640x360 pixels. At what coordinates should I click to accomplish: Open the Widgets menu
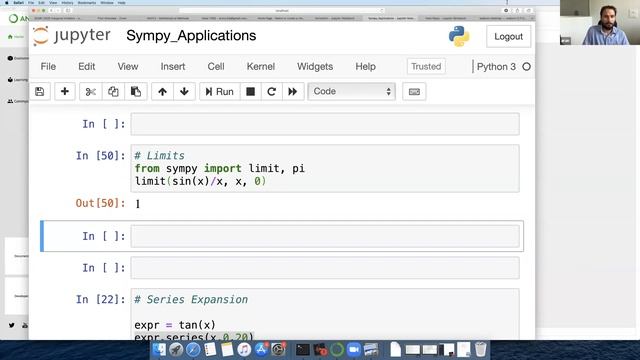[x=315, y=67]
